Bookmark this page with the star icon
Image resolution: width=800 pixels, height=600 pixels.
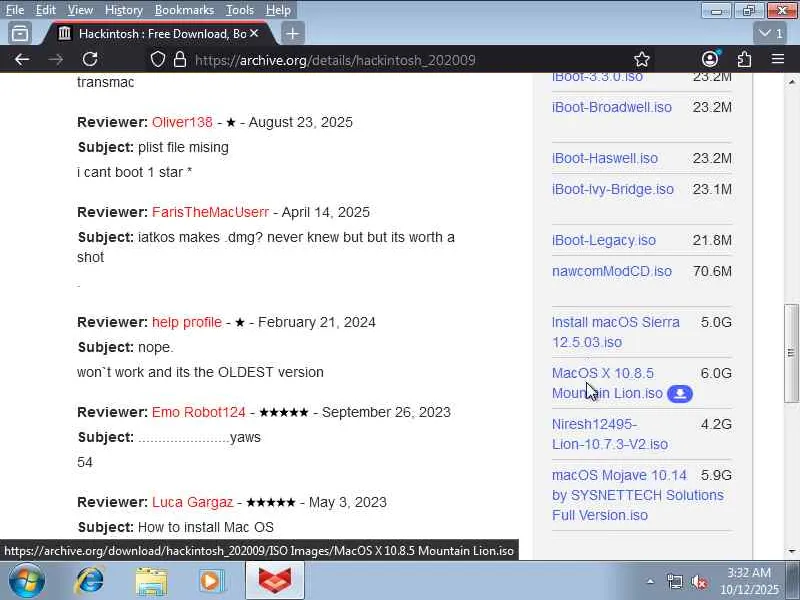pos(642,60)
